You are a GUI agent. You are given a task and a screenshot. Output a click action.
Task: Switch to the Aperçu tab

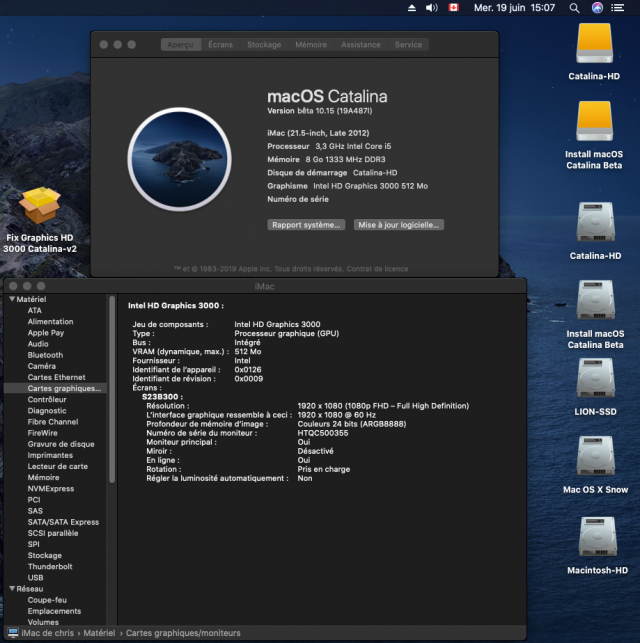tap(180, 45)
